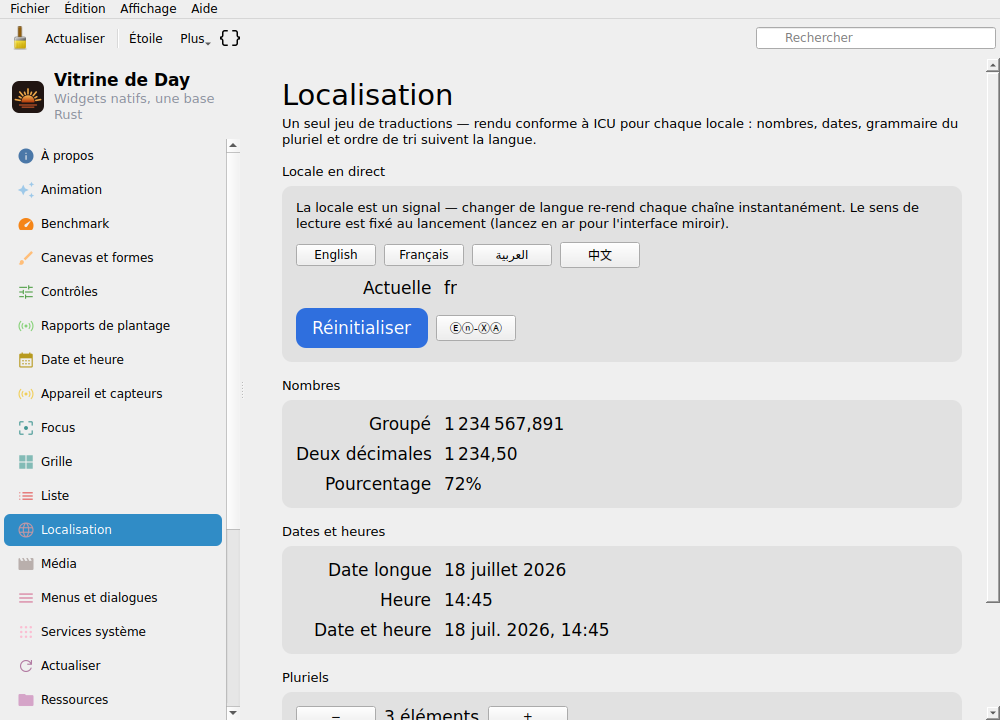Open the Édition menu
Image resolution: width=1000 pixels, height=720 pixels.
pos(85,9)
